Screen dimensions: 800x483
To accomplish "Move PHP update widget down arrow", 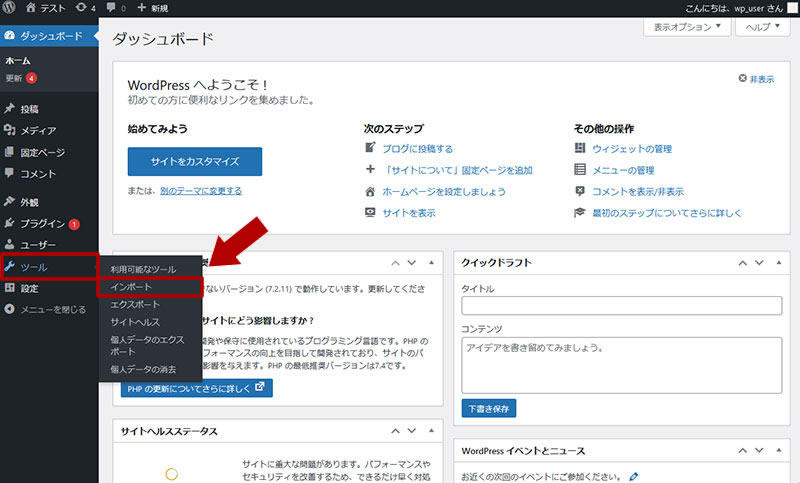I will [412, 263].
